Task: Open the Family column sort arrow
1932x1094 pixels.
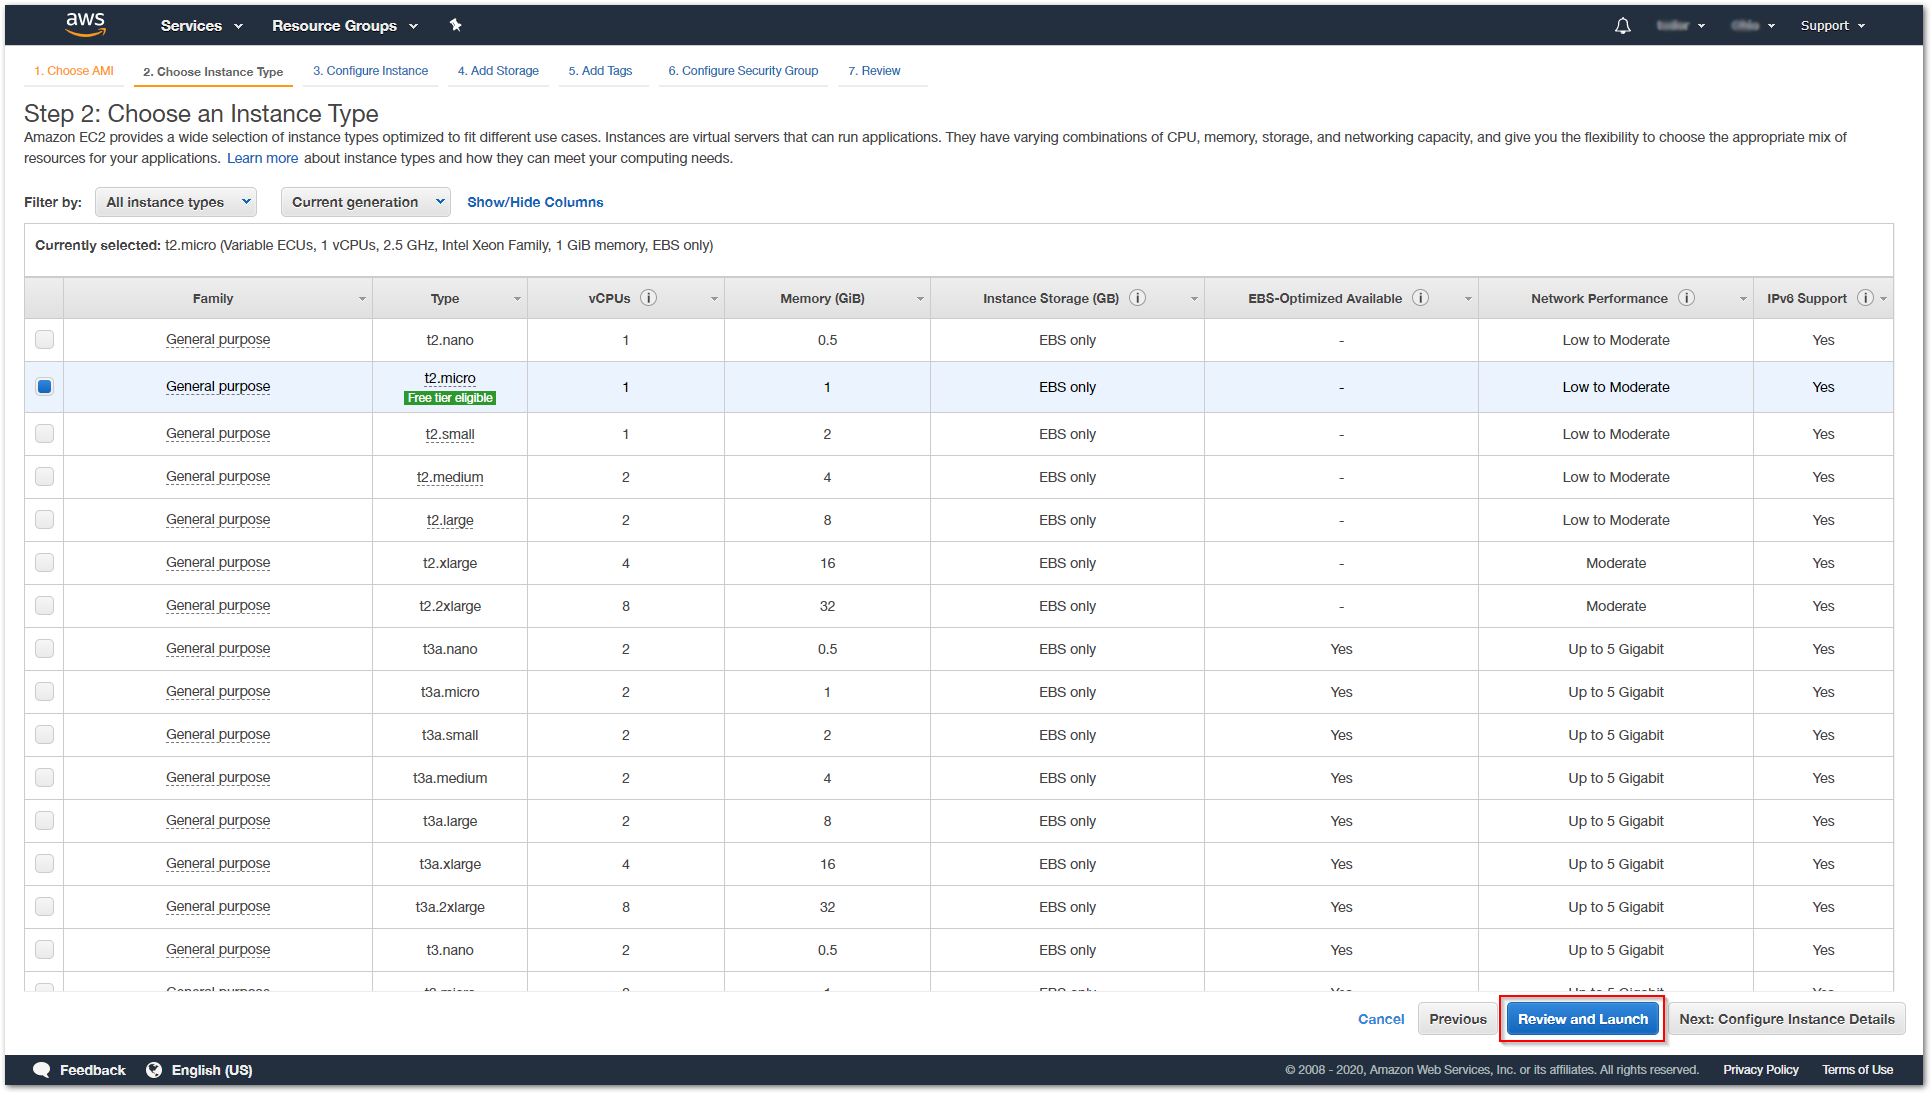Action: [362, 299]
